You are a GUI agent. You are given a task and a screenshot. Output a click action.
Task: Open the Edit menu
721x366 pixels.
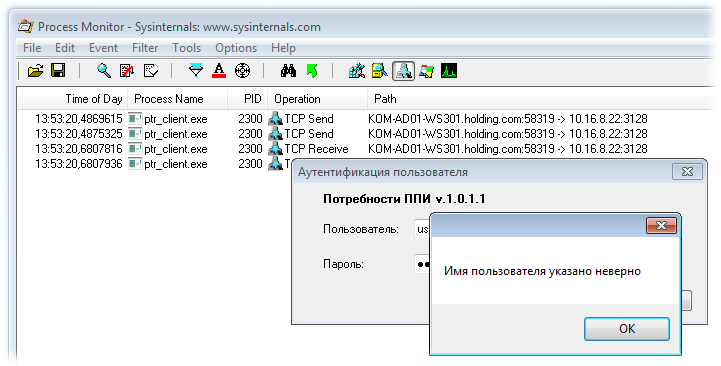point(65,48)
